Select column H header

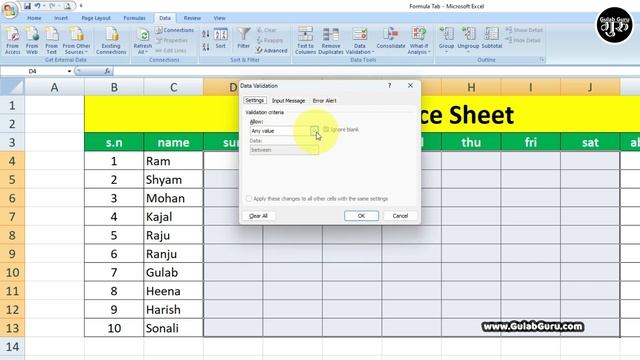pos(471,87)
